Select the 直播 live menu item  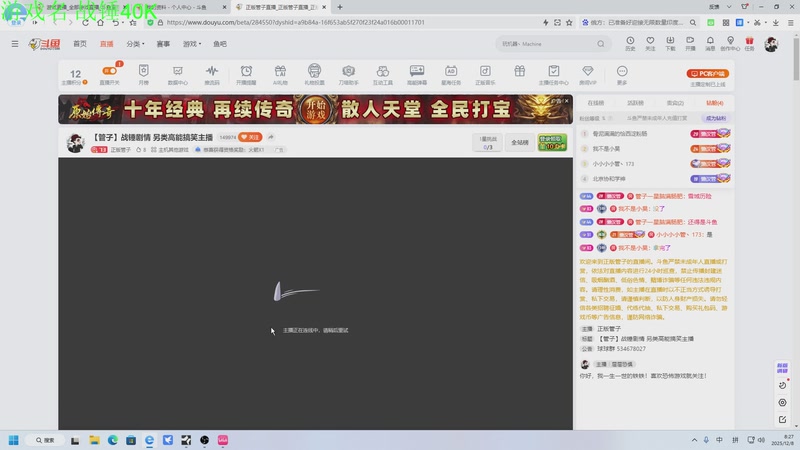107,44
